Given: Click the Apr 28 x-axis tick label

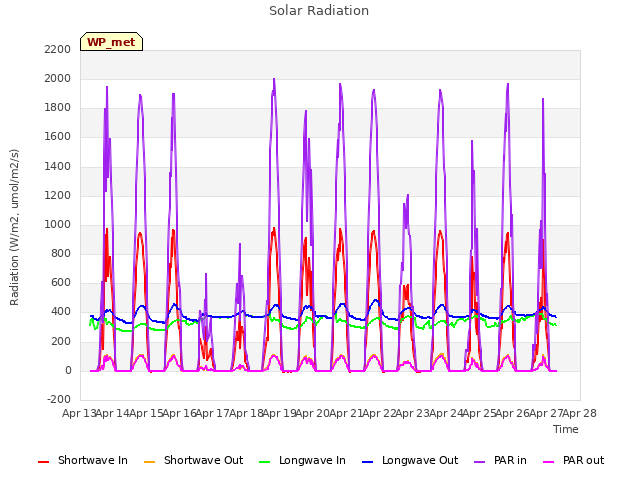Looking at the screenshot, I should click(x=580, y=413).
